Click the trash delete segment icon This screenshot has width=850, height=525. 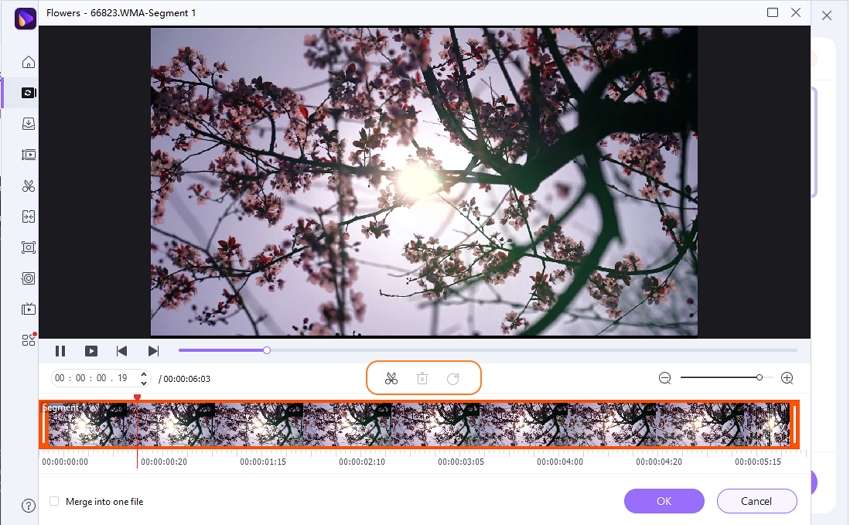tap(422, 379)
